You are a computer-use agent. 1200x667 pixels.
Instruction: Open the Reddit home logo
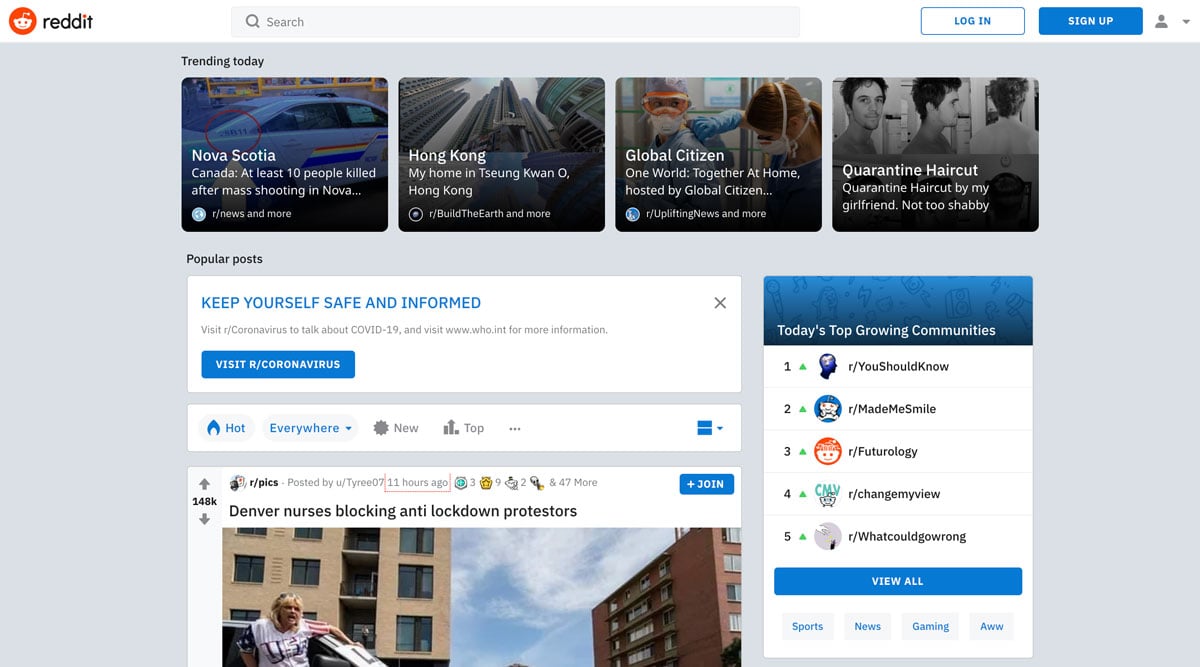[x=51, y=21]
